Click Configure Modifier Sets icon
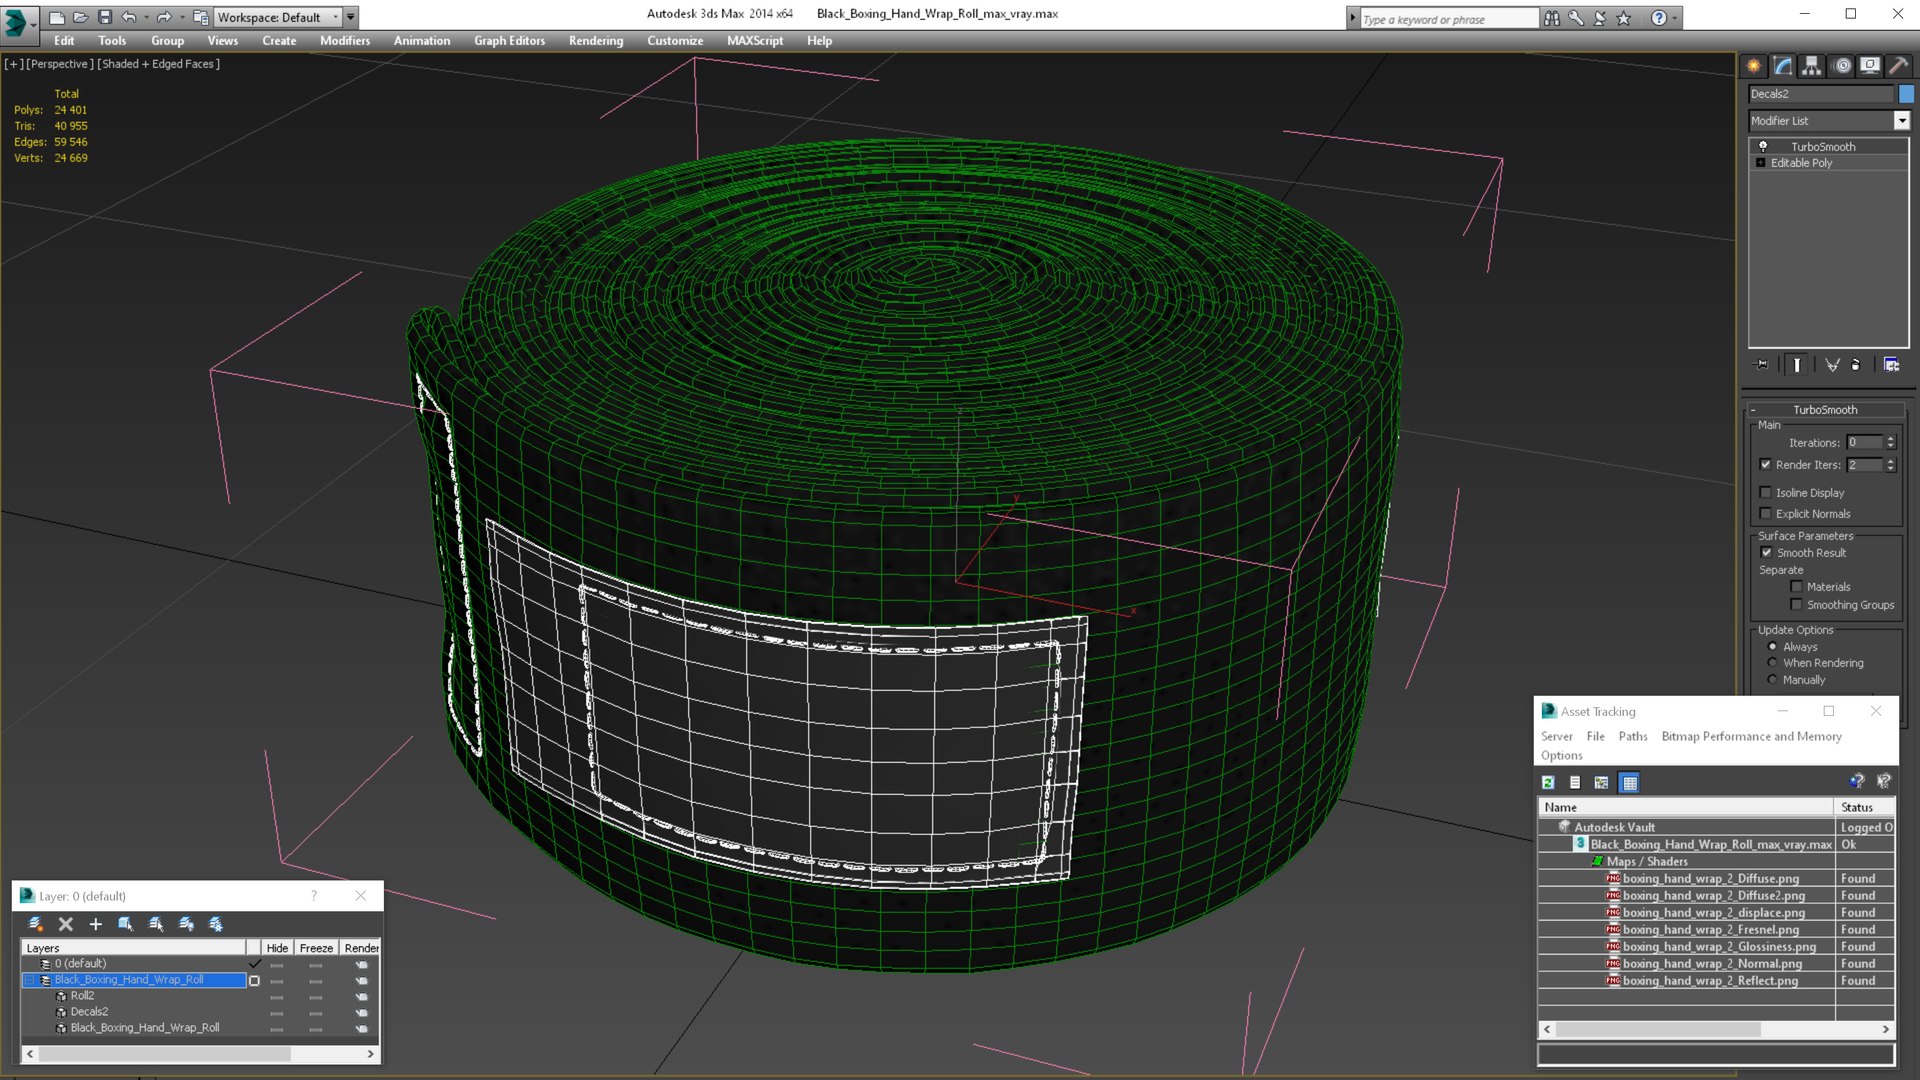Image resolution: width=1920 pixels, height=1080 pixels. tap(1891, 365)
